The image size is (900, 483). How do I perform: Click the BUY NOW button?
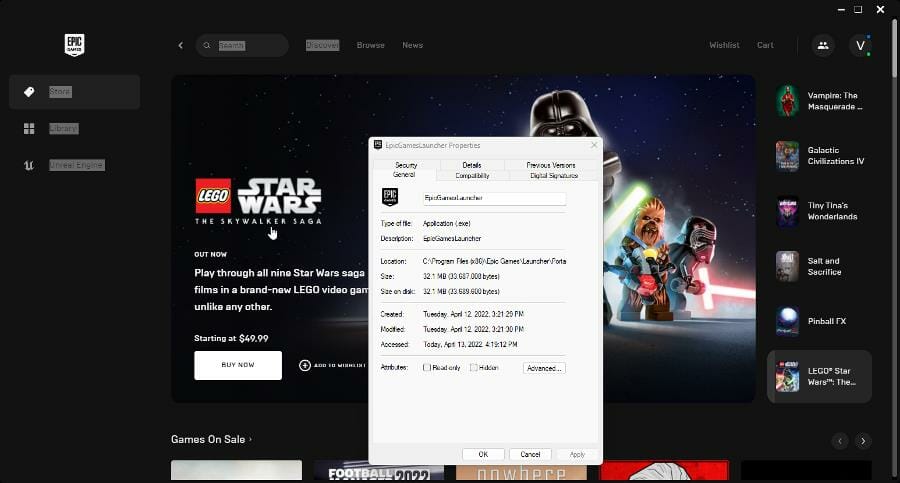[x=238, y=365]
